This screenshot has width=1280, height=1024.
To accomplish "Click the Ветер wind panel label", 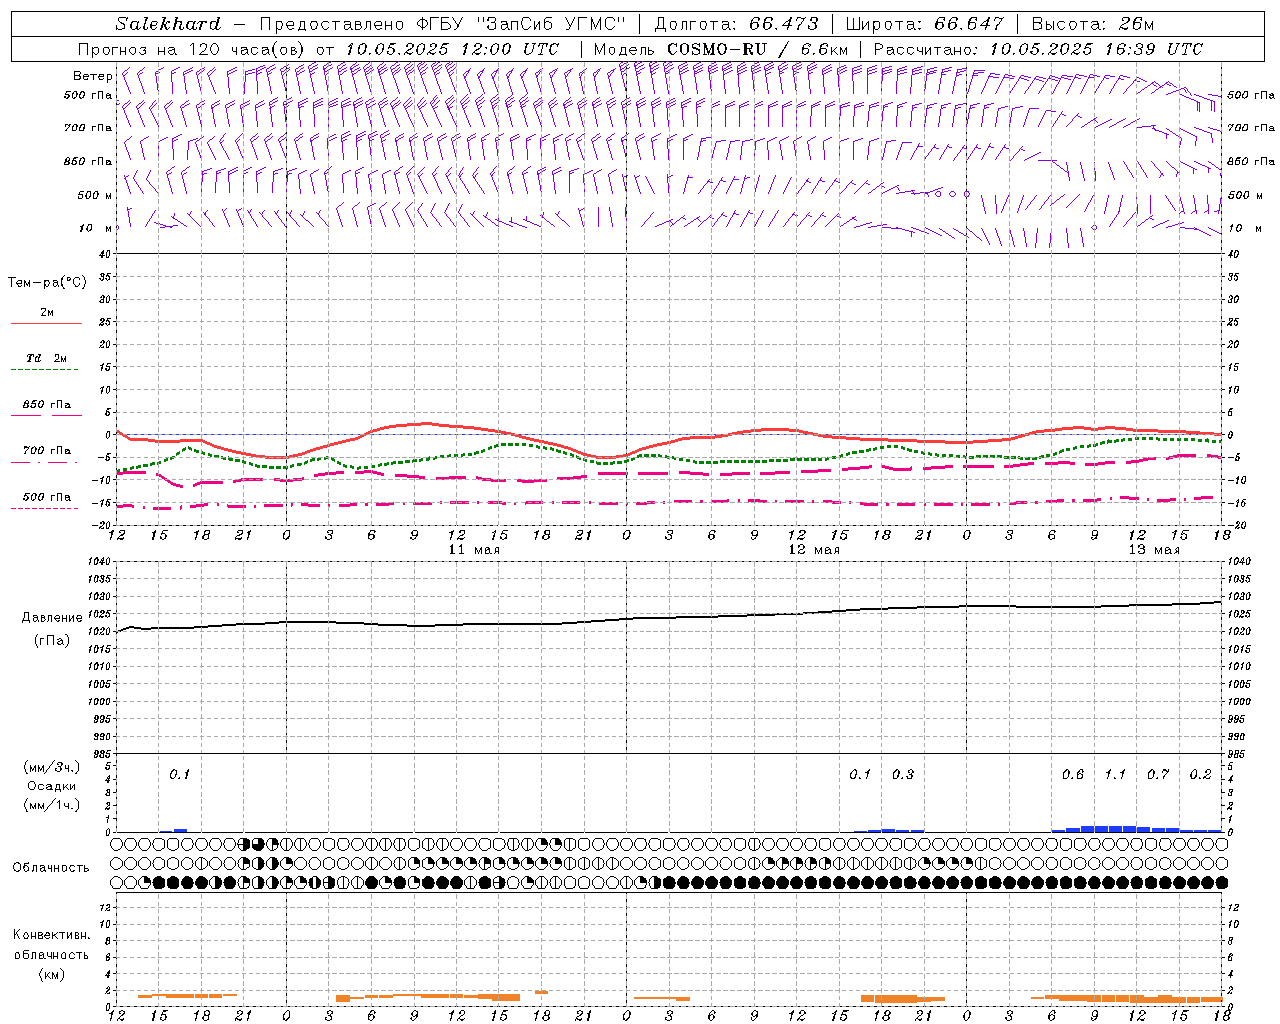I will coord(92,76).
